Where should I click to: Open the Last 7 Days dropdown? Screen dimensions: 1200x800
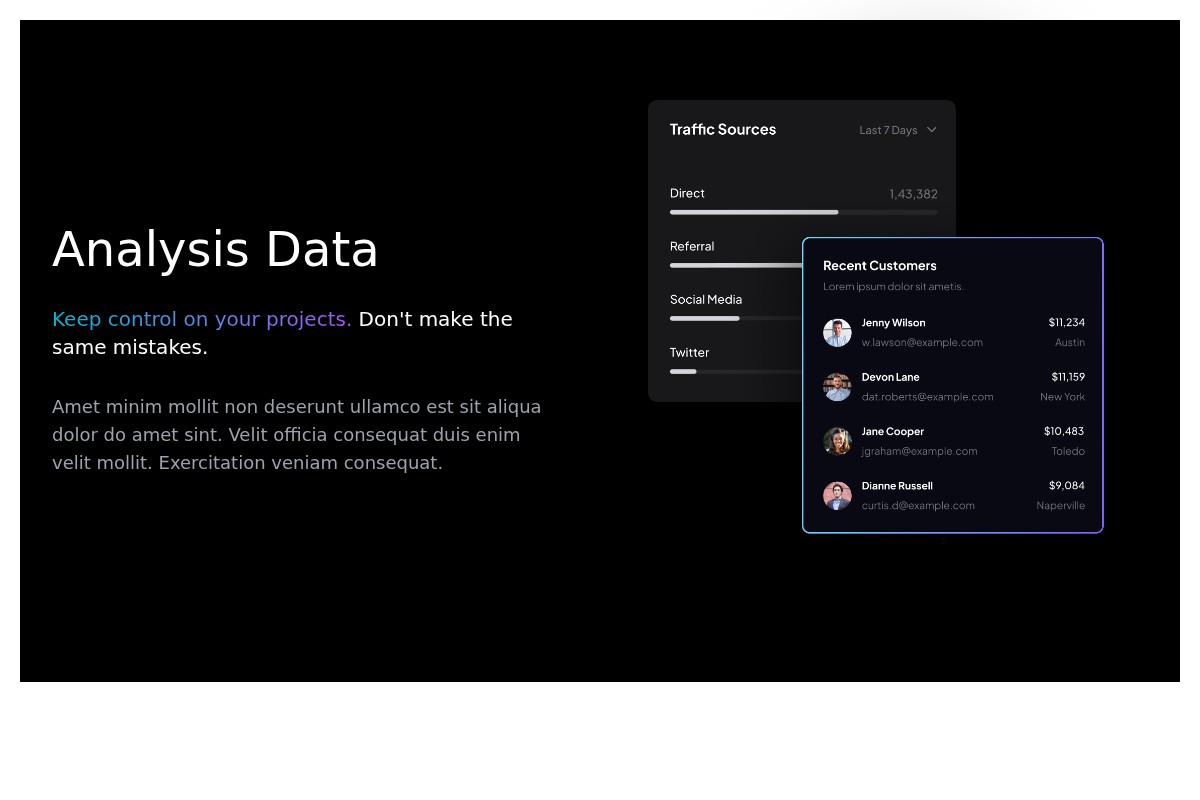click(888, 130)
